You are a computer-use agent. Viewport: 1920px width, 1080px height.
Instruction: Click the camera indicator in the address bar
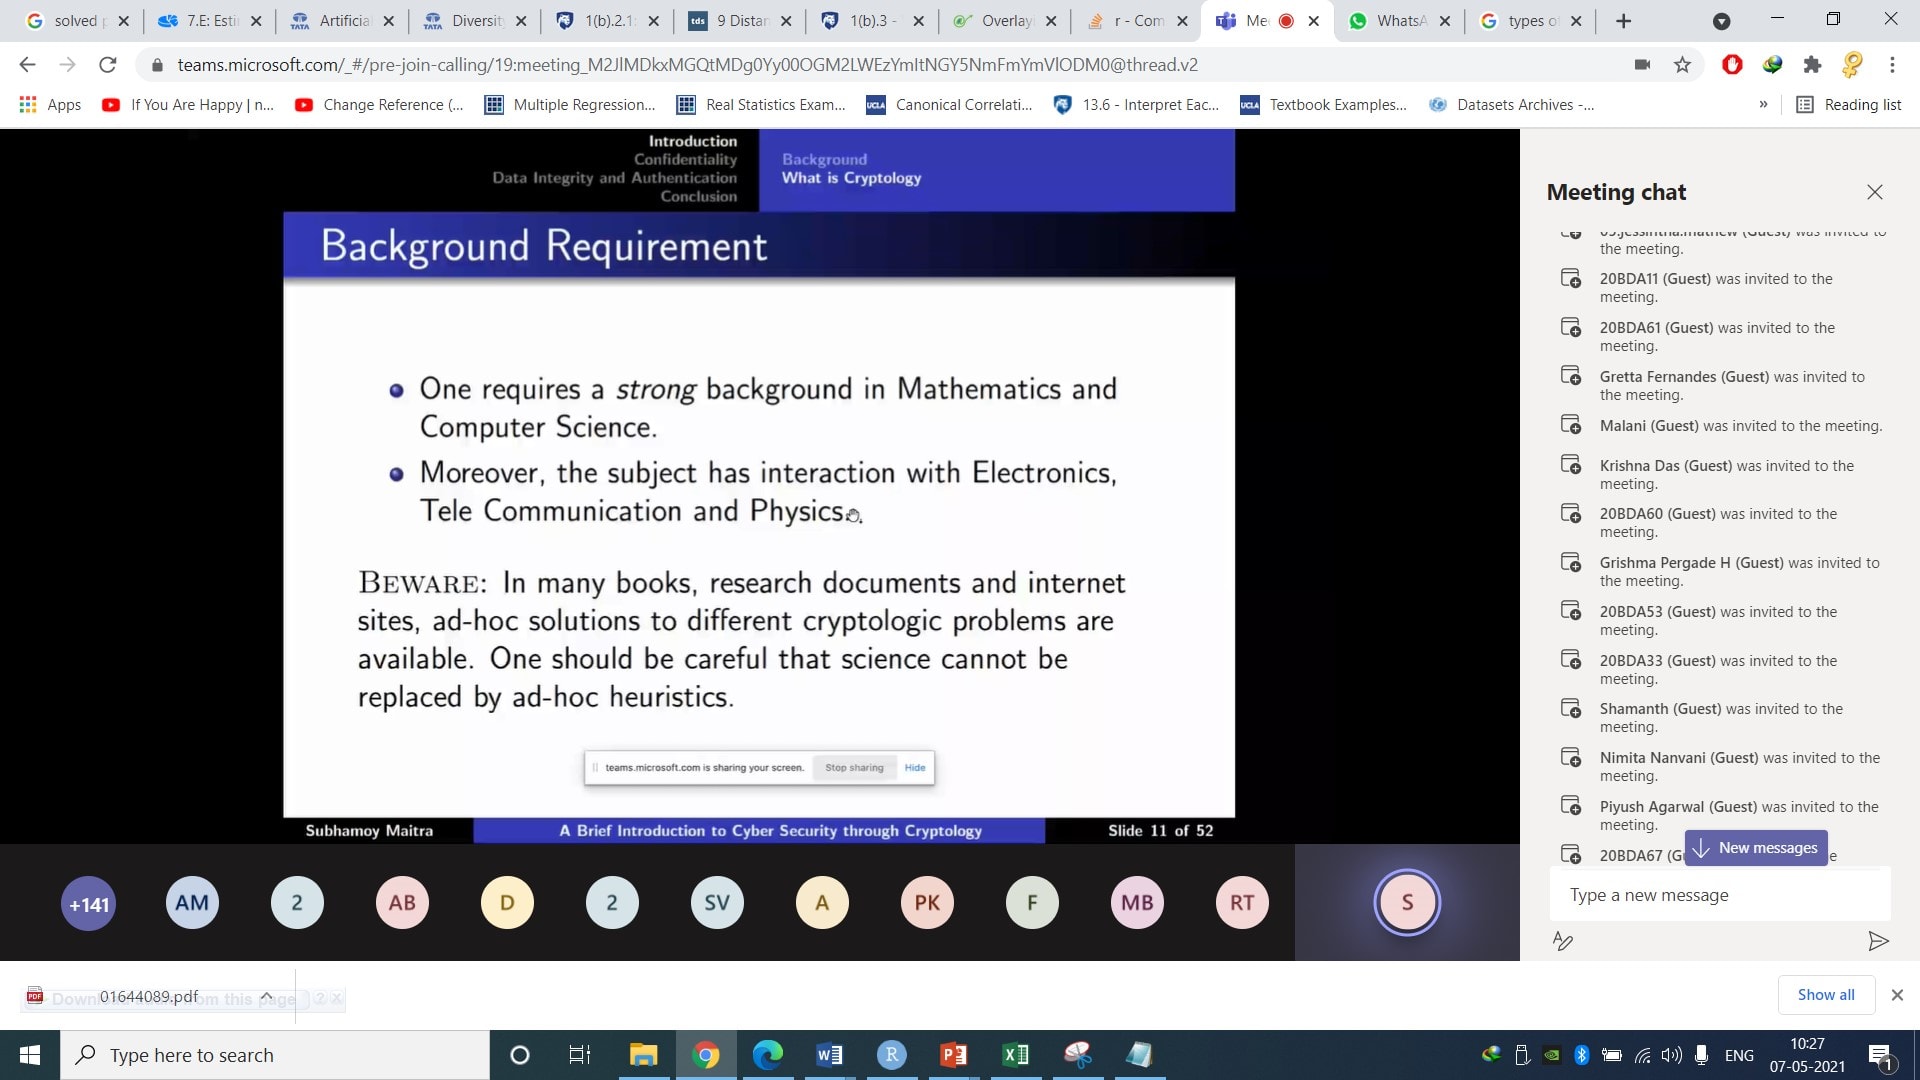coord(1642,65)
